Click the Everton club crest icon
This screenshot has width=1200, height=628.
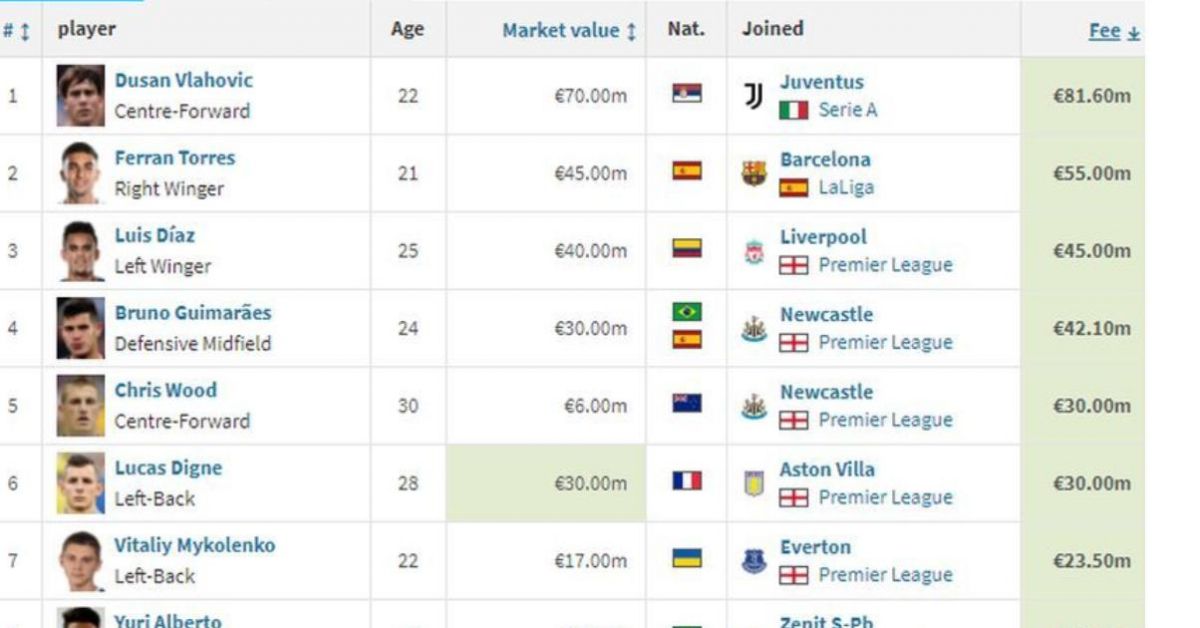tap(754, 561)
